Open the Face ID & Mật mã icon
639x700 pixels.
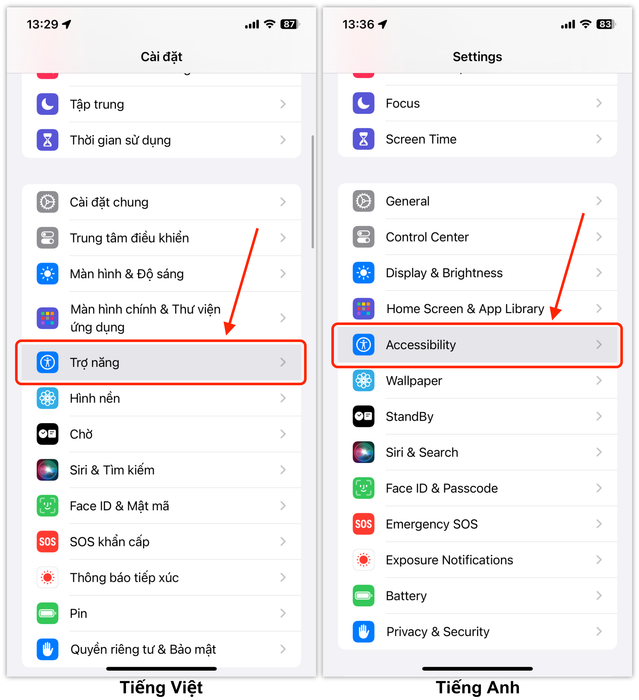point(47,506)
